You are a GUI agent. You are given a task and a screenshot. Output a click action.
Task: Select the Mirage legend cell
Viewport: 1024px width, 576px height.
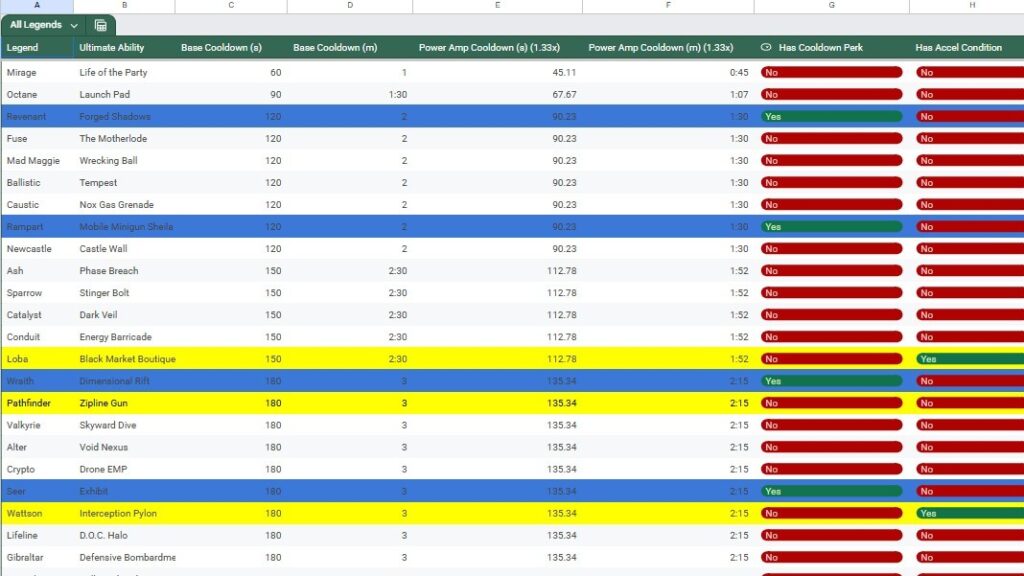[37, 72]
